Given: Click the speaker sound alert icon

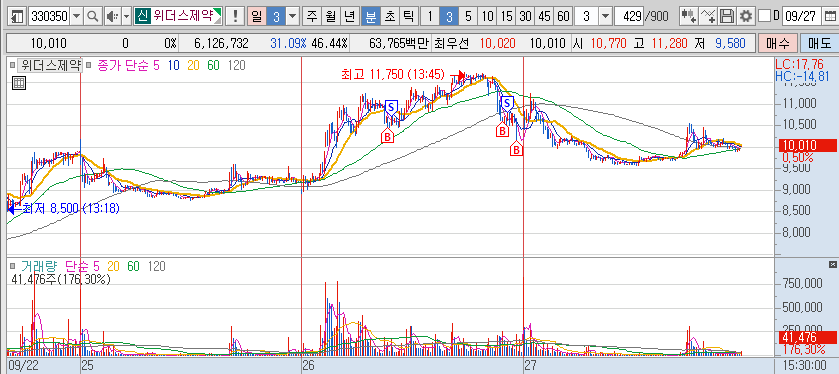Looking at the screenshot, I should pos(112,17).
